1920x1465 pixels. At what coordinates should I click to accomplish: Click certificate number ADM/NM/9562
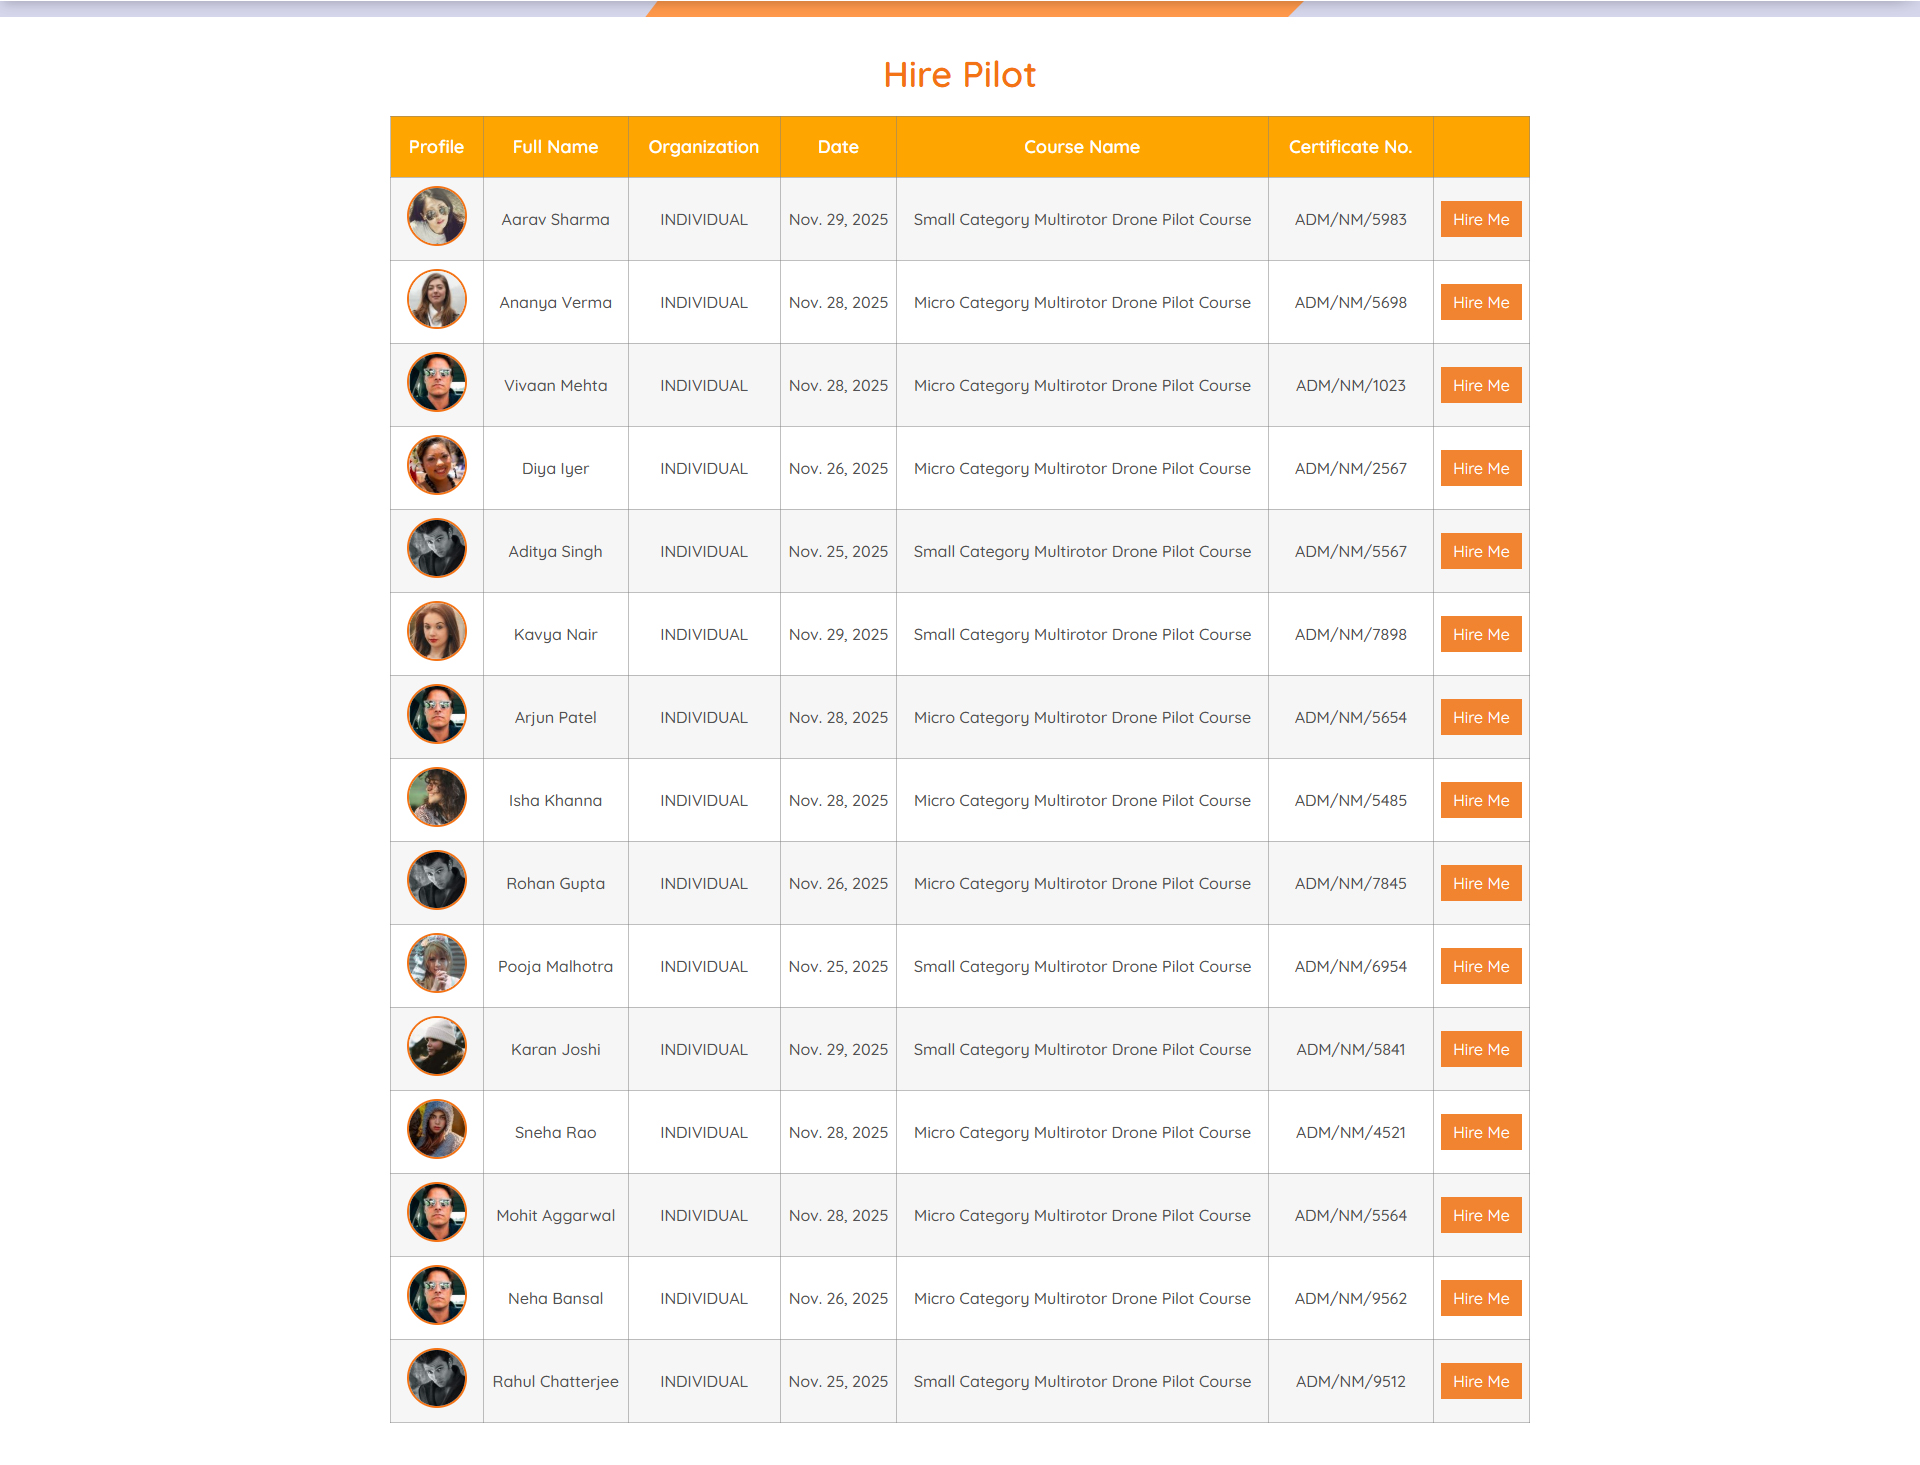click(1350, 1299)
